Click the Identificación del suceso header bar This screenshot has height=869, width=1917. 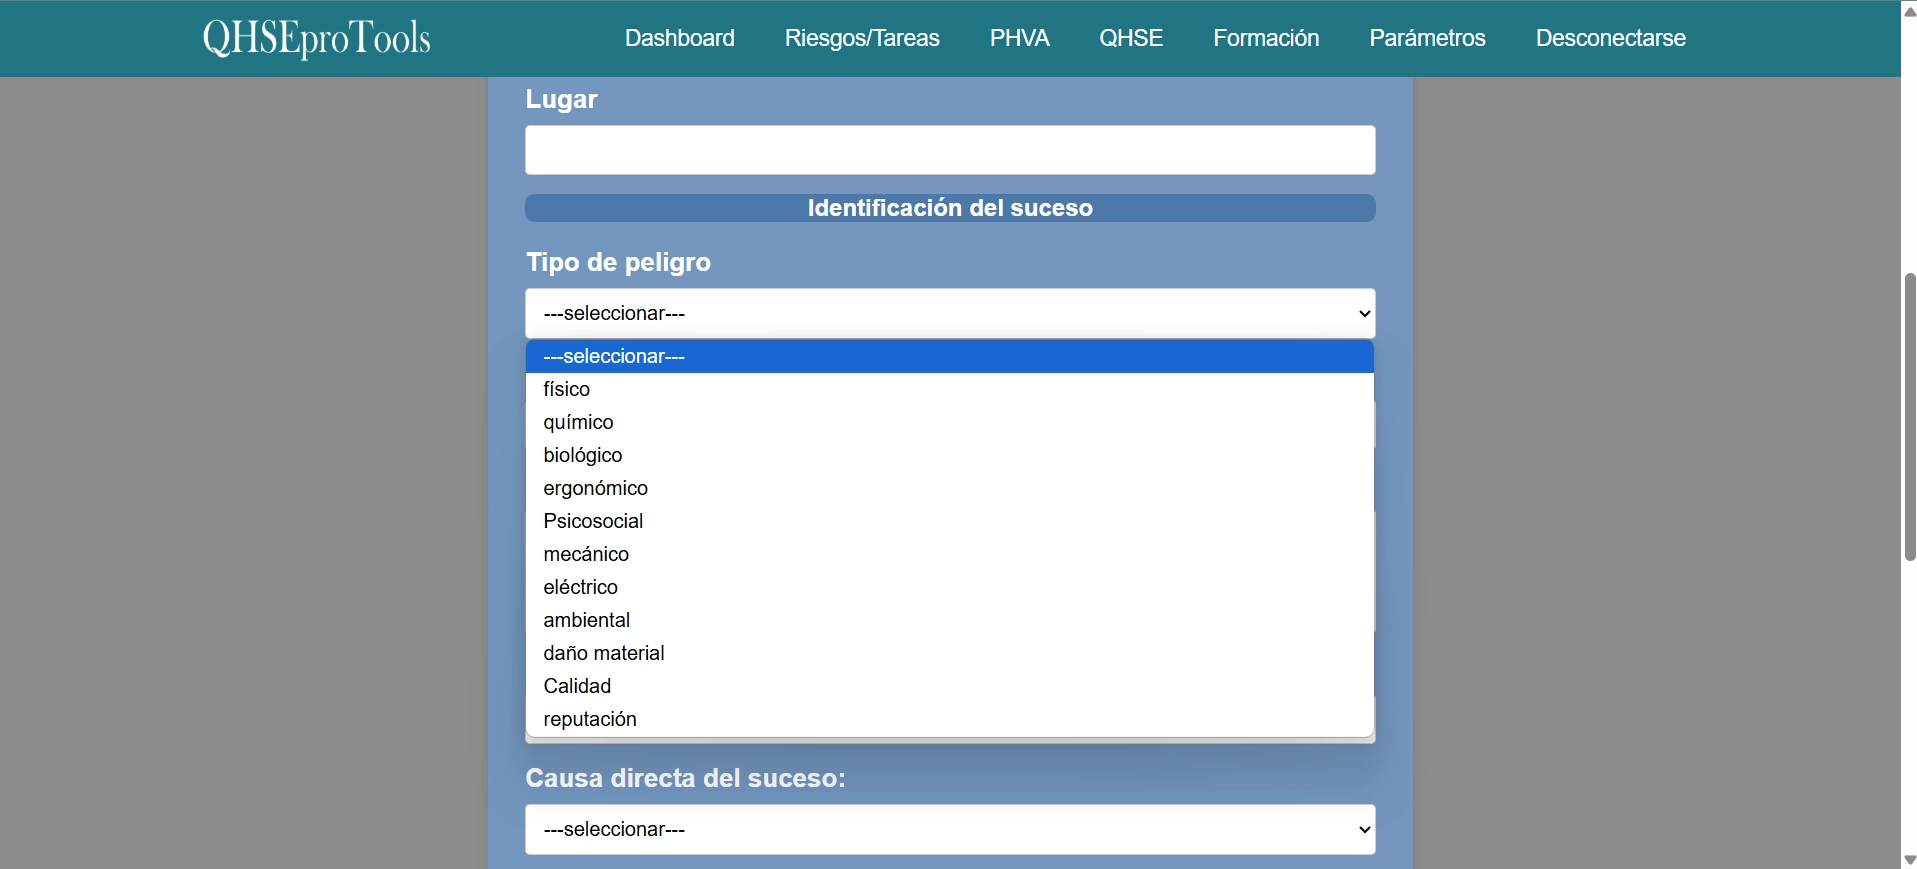pos(949,208)
